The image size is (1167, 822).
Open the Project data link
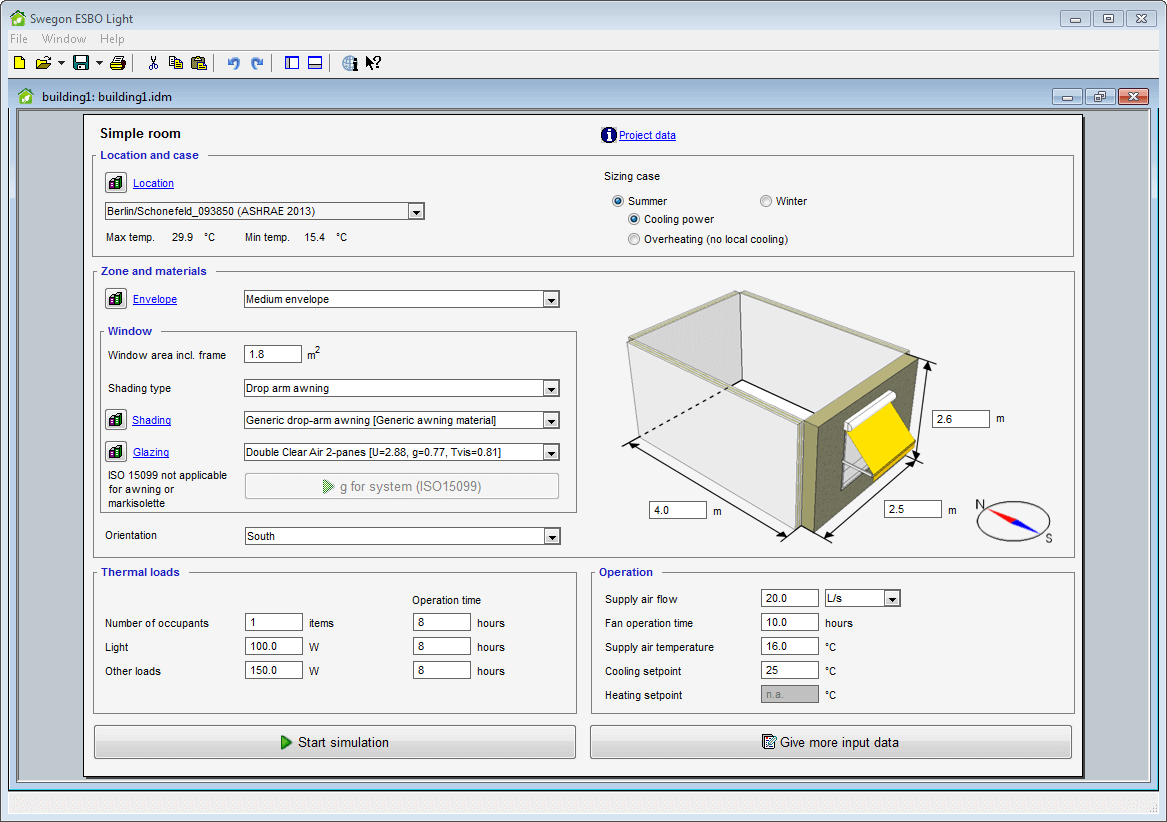[x=647, y=136]
